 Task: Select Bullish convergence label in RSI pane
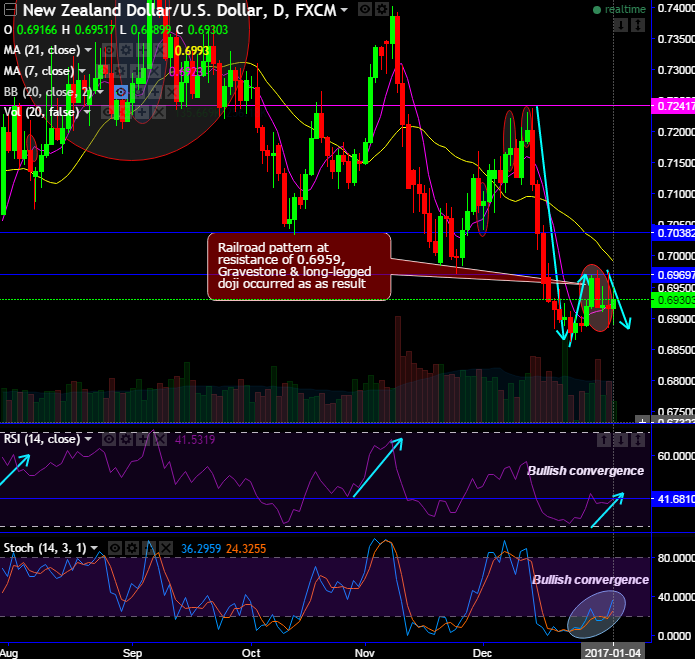click(x=586, y=471)
